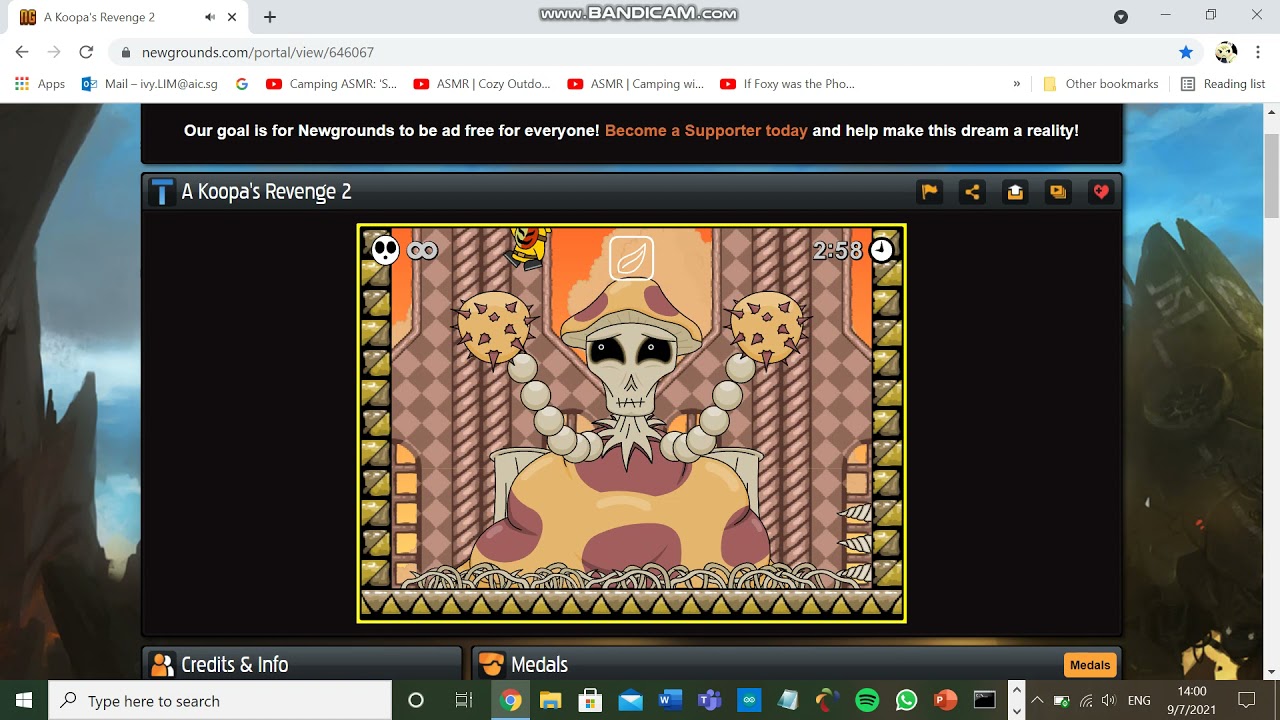Image resolution: width=1280 pixels, height=720 pixels.
Task: Click the Credits & Info people icon
Action: point(162,665)
